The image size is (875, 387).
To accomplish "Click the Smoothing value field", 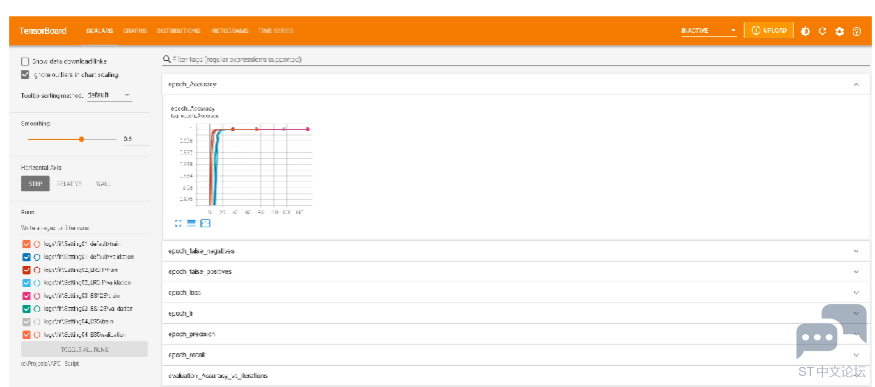I will tap(135, 139).
